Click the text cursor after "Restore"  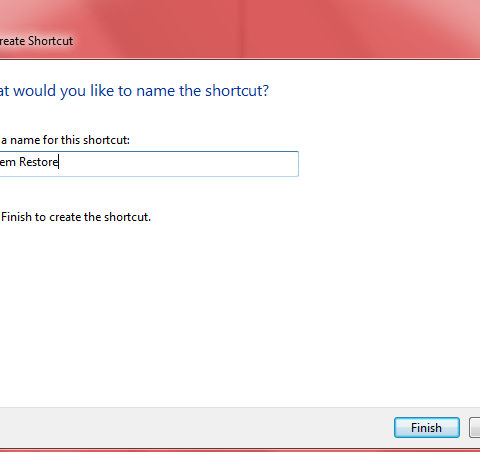59,162
